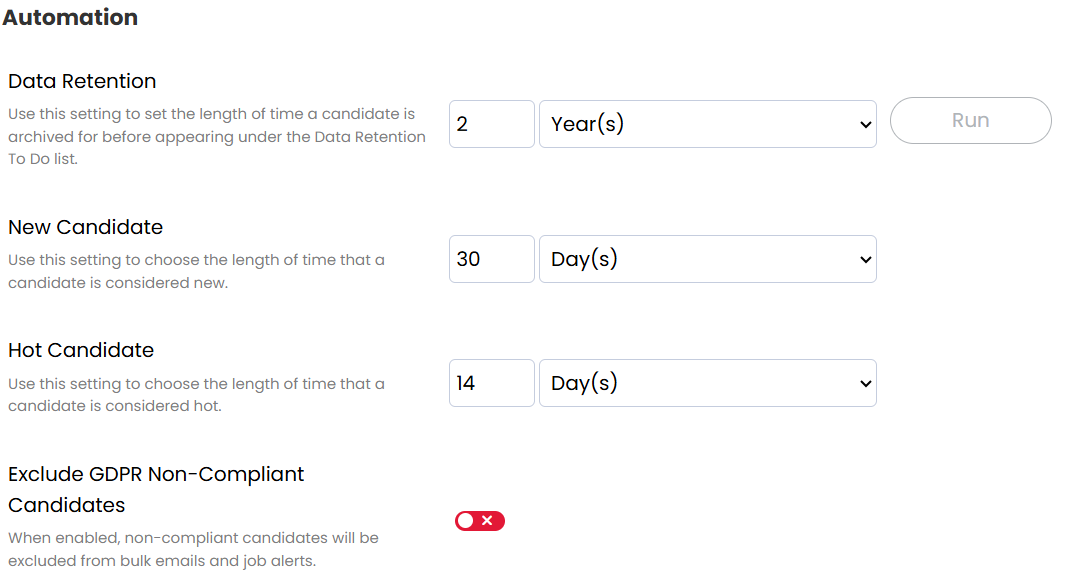Focus the Hot Candidate field showing 14
1086x586 pixels.
(491, 383)
